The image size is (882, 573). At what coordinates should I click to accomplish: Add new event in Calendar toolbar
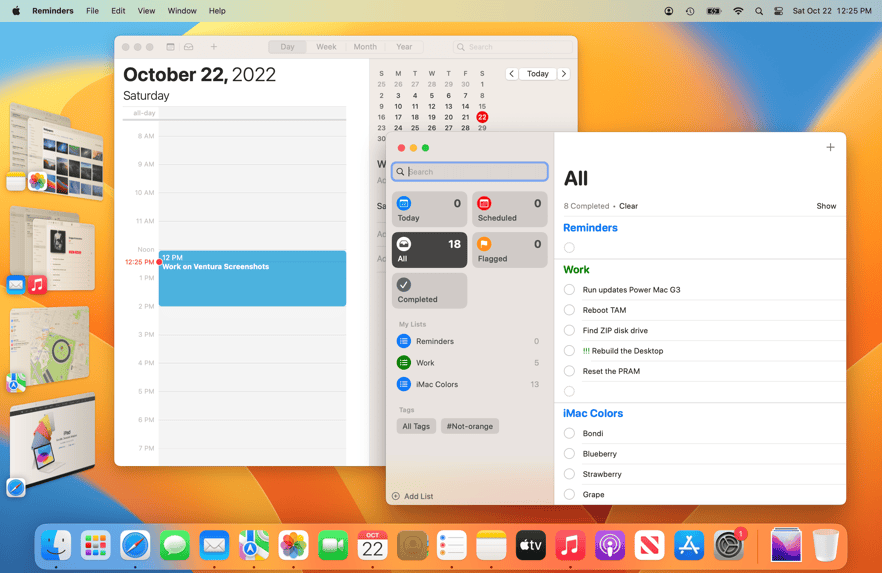pos(214,47)
